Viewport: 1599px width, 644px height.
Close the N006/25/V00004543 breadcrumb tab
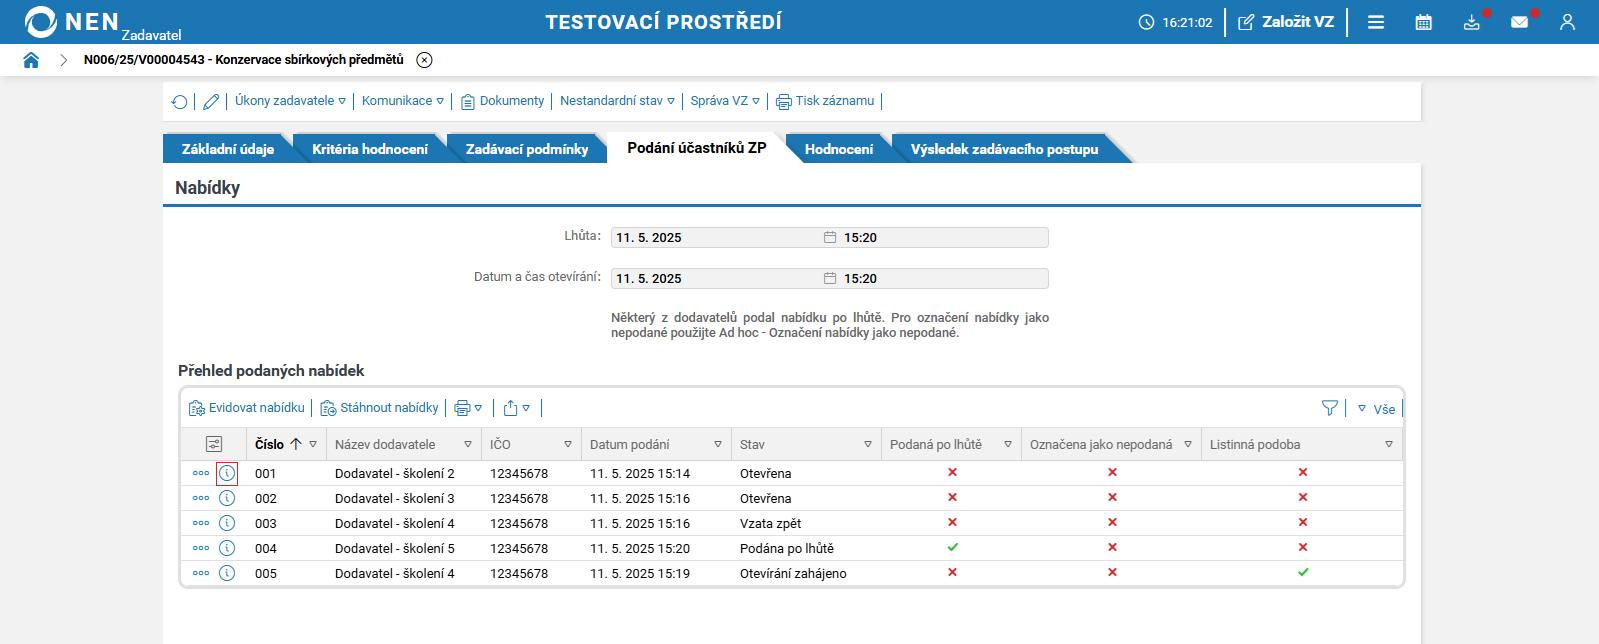click(x=424, y=60)
